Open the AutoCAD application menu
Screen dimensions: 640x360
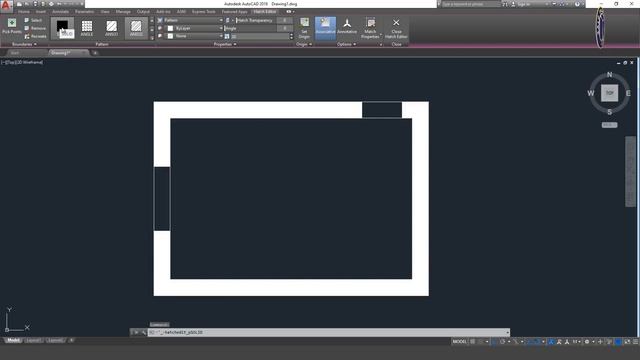coord(6,5)
